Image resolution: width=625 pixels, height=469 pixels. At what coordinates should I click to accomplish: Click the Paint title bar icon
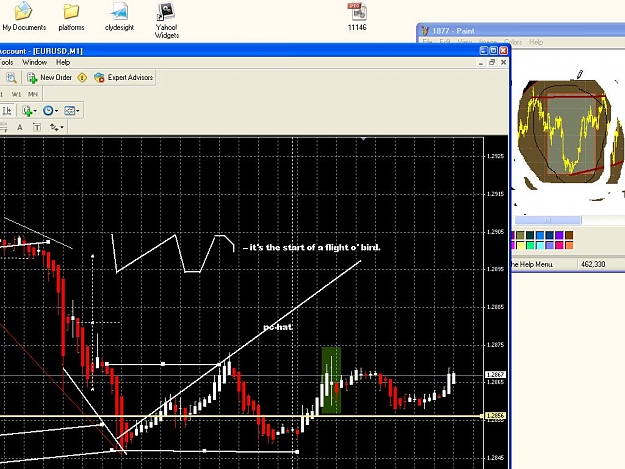click(x=425, y=31)
